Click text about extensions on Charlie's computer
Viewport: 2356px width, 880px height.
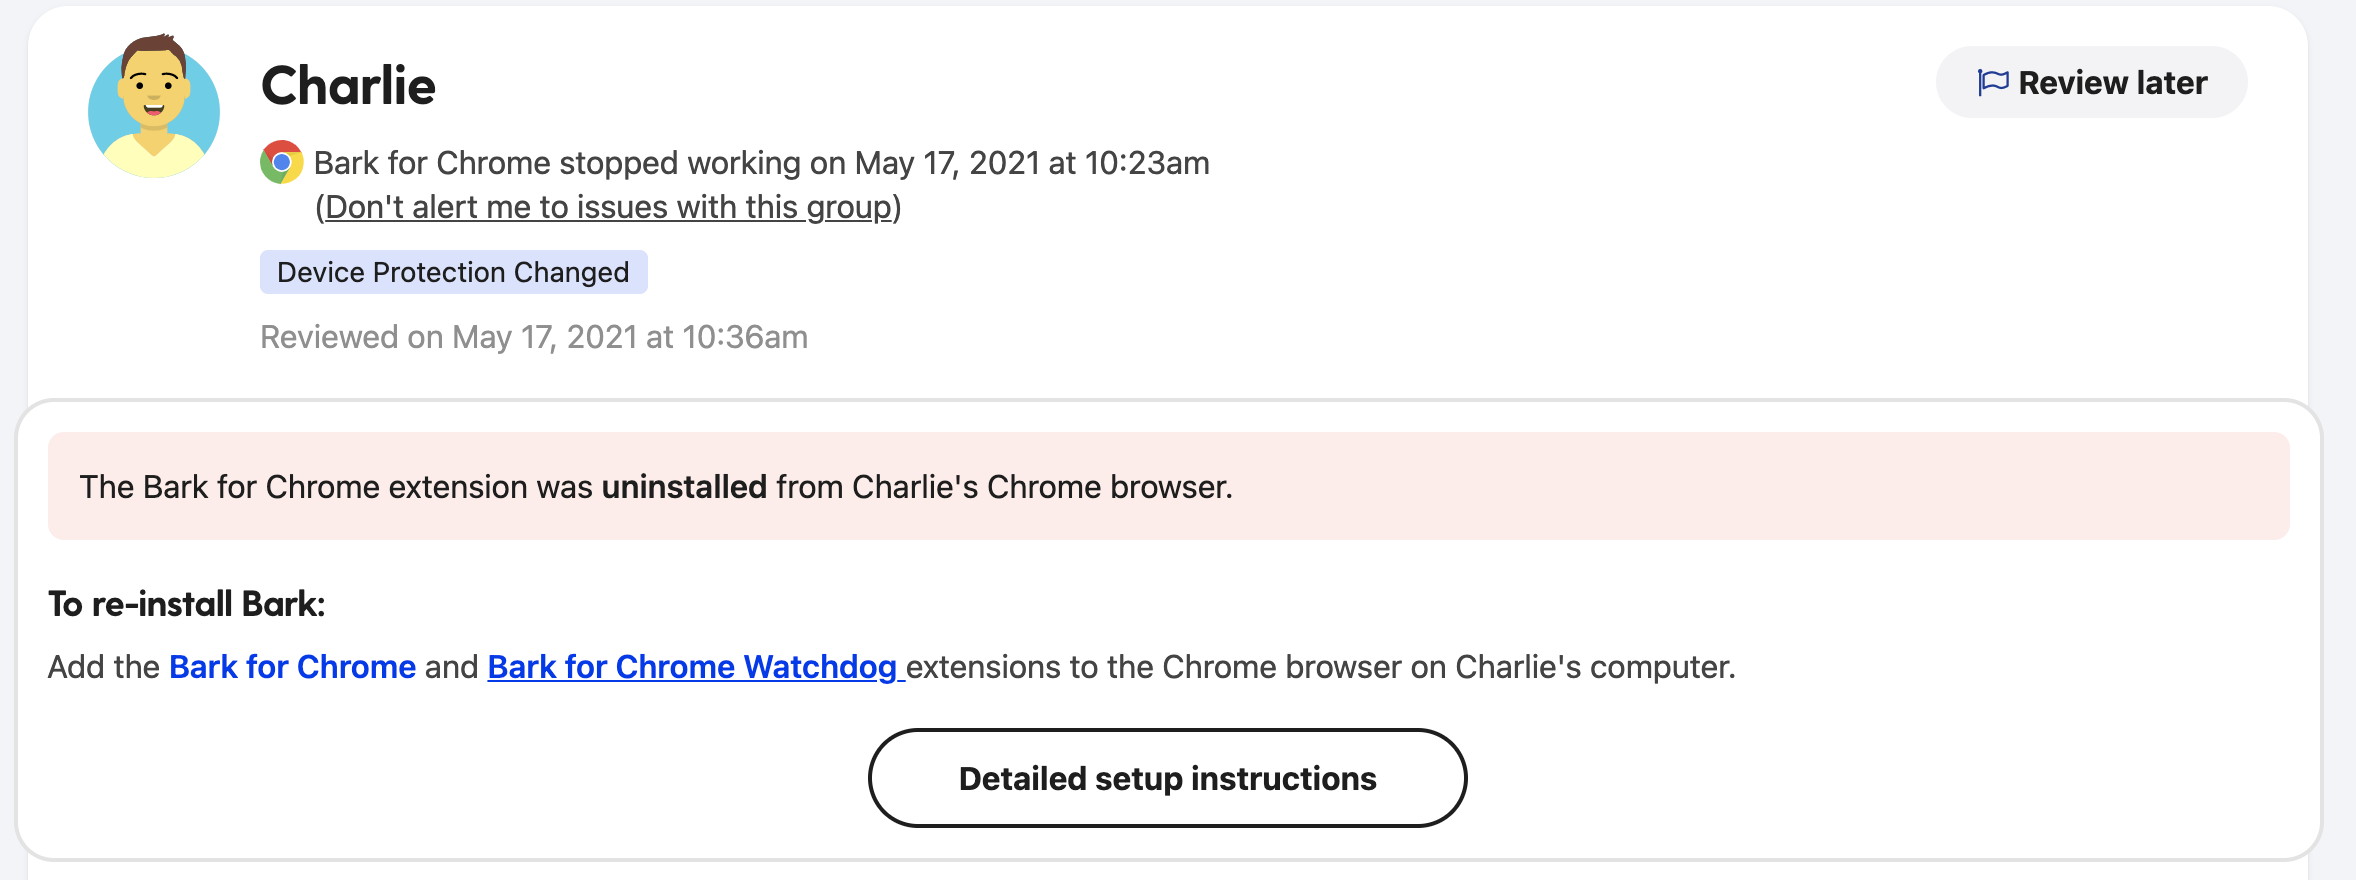click(1320, 667)
